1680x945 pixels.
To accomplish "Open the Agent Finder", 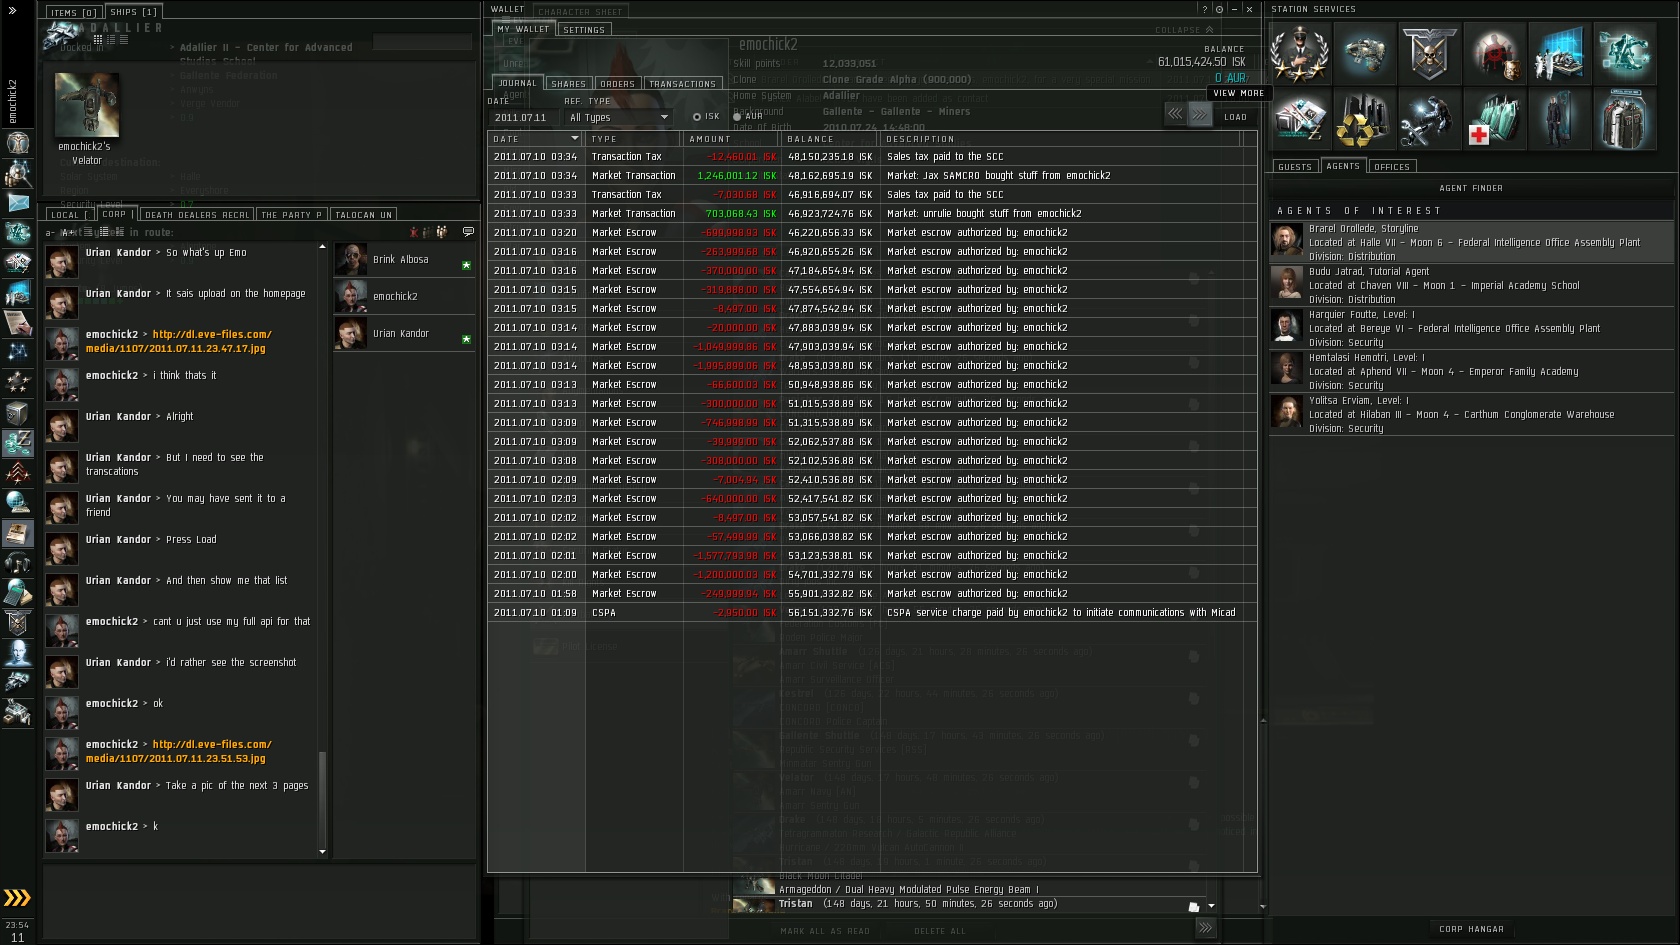I will pos(1471,188).
